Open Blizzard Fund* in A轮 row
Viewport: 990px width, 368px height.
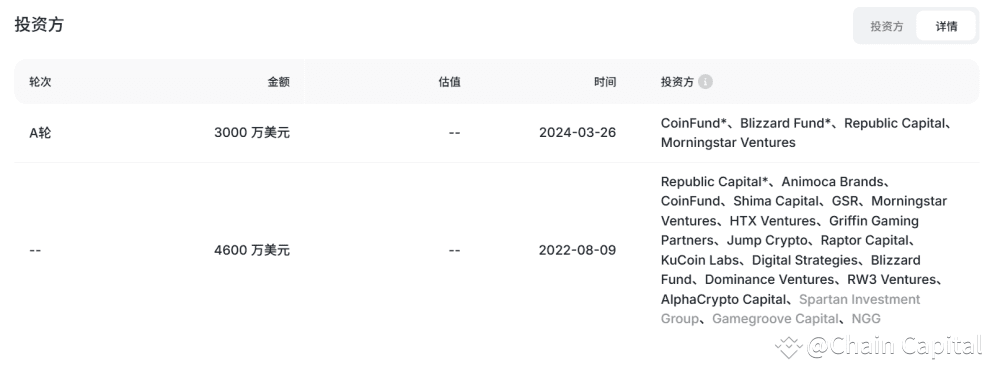[x=785, y=123]
